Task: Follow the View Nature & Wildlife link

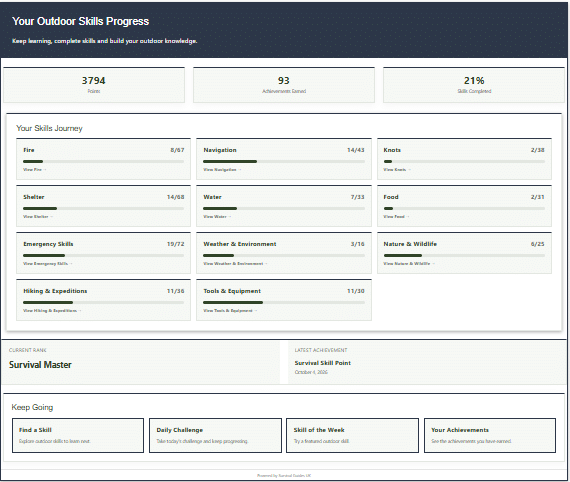Action: pyautogui.click(x=409, y=264)
